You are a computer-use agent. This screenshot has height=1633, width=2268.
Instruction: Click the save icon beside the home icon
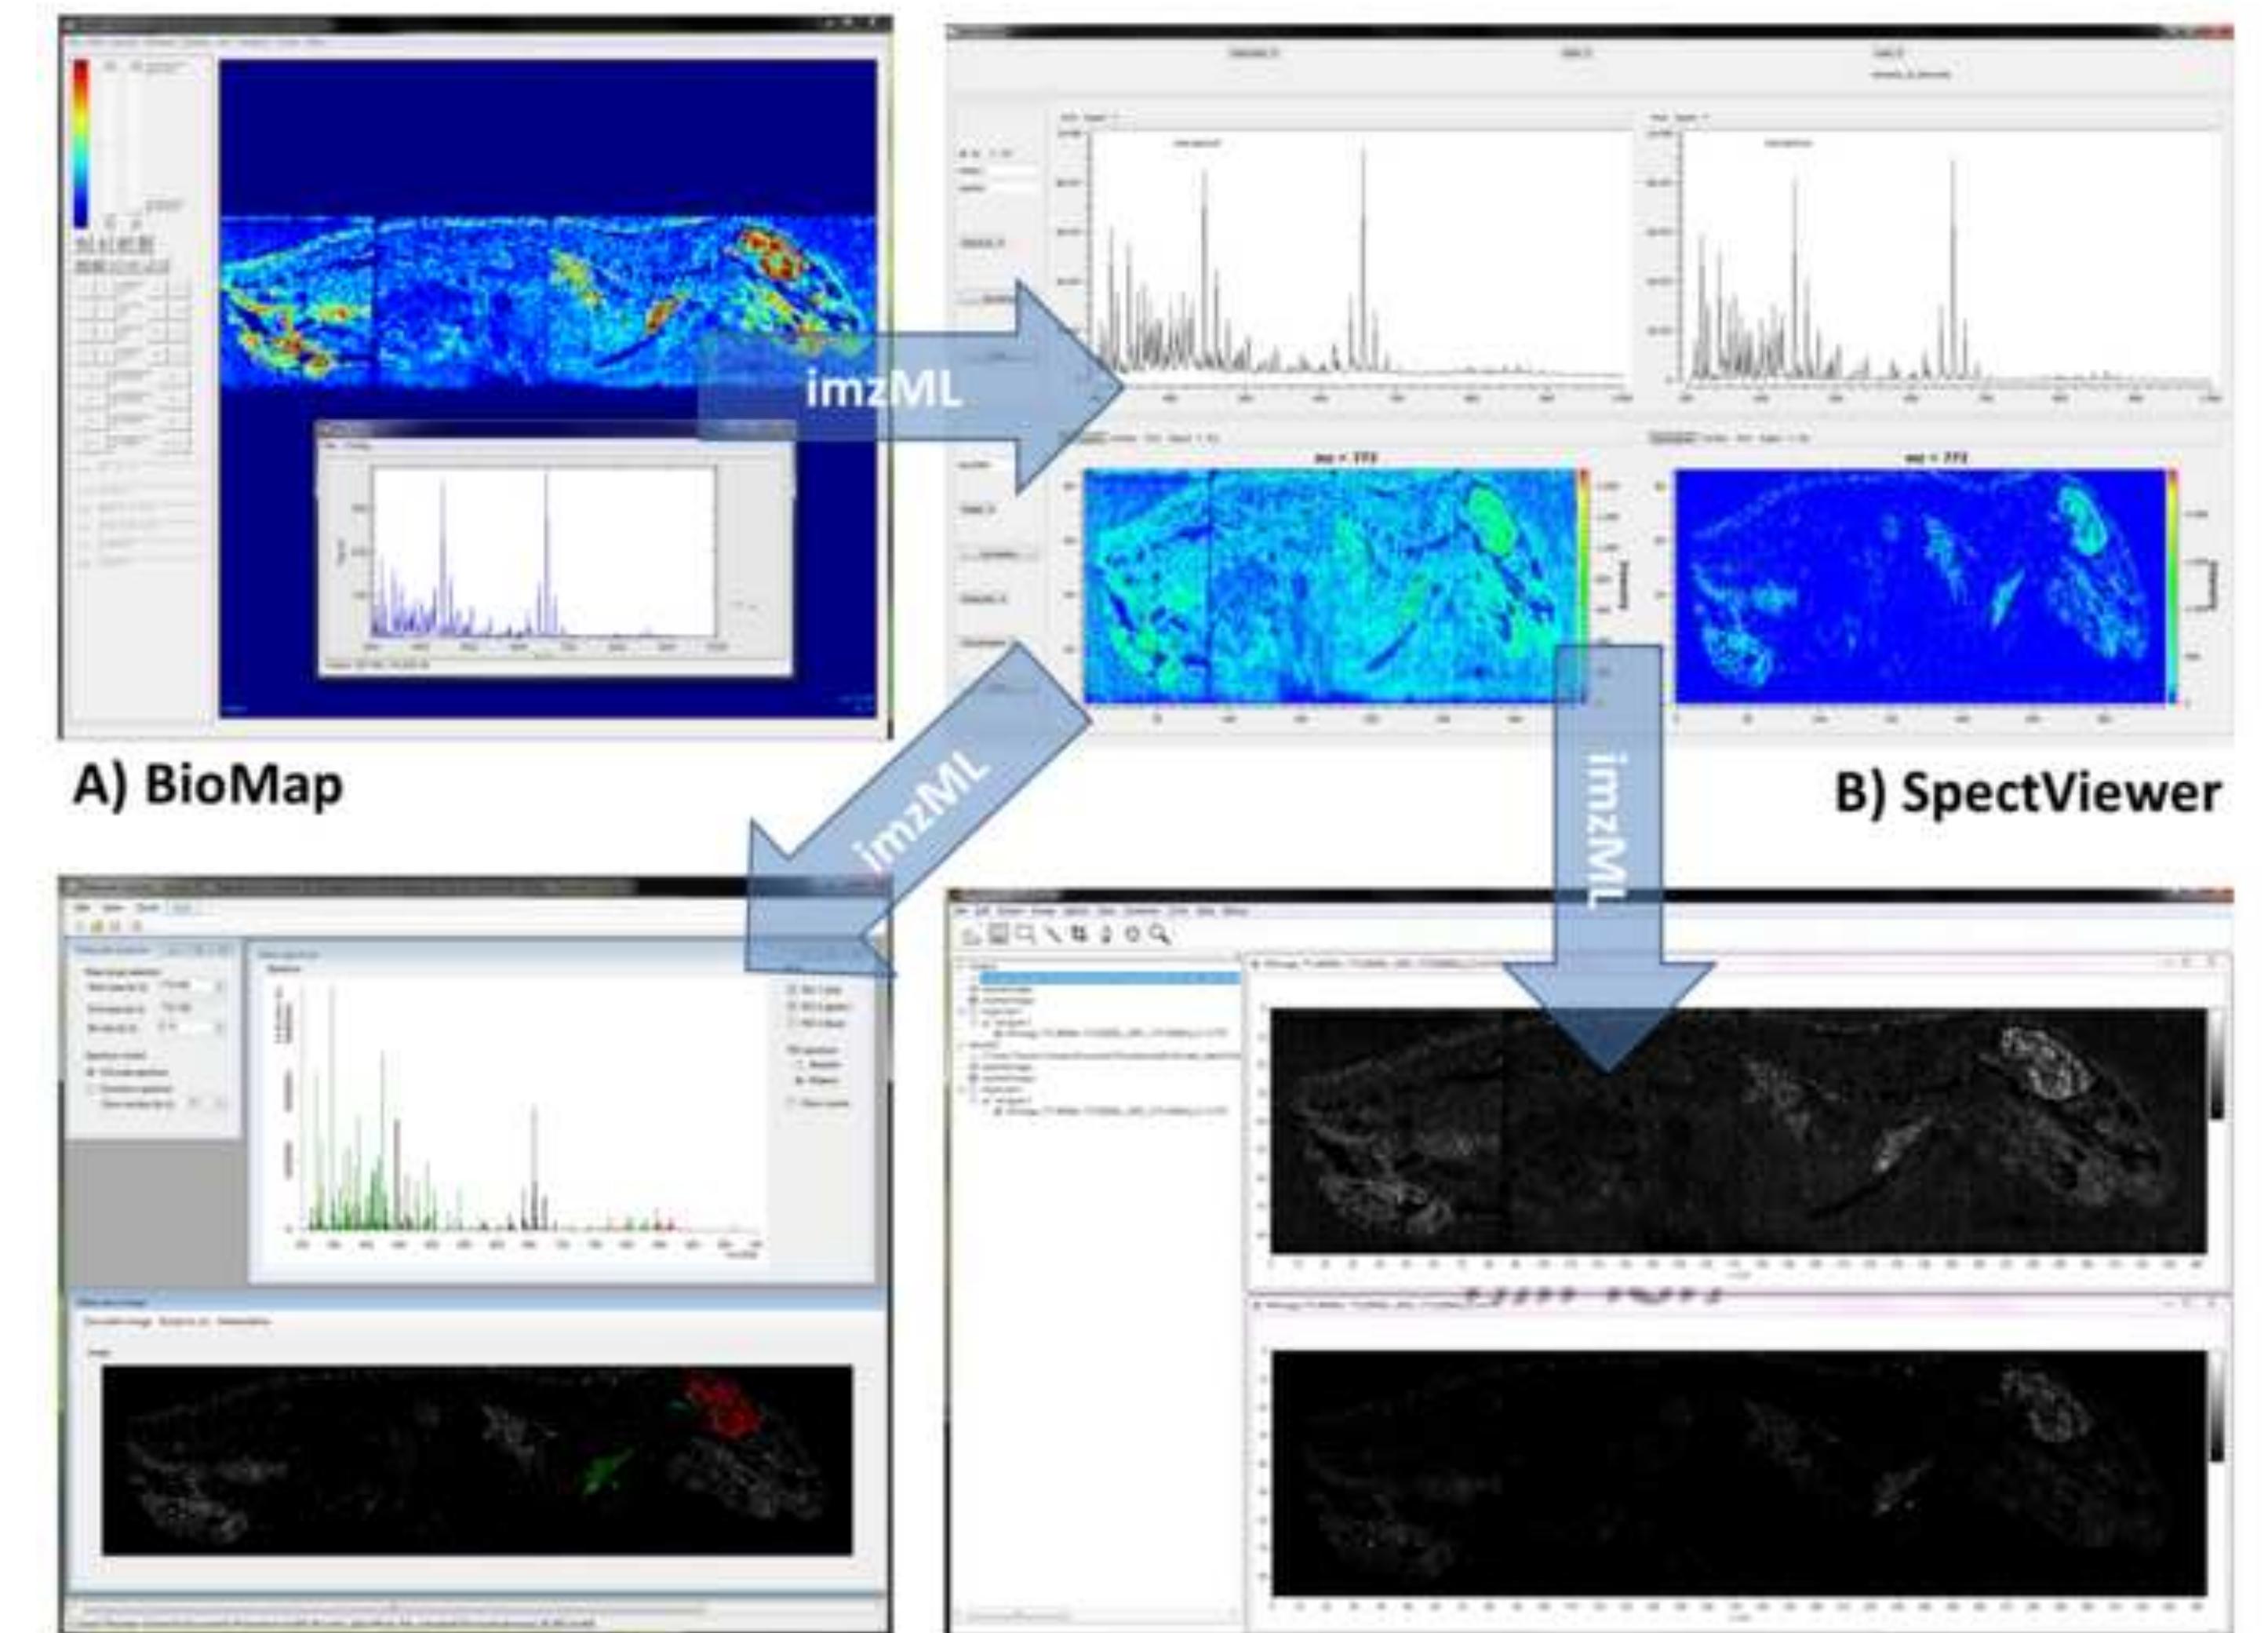999,934
